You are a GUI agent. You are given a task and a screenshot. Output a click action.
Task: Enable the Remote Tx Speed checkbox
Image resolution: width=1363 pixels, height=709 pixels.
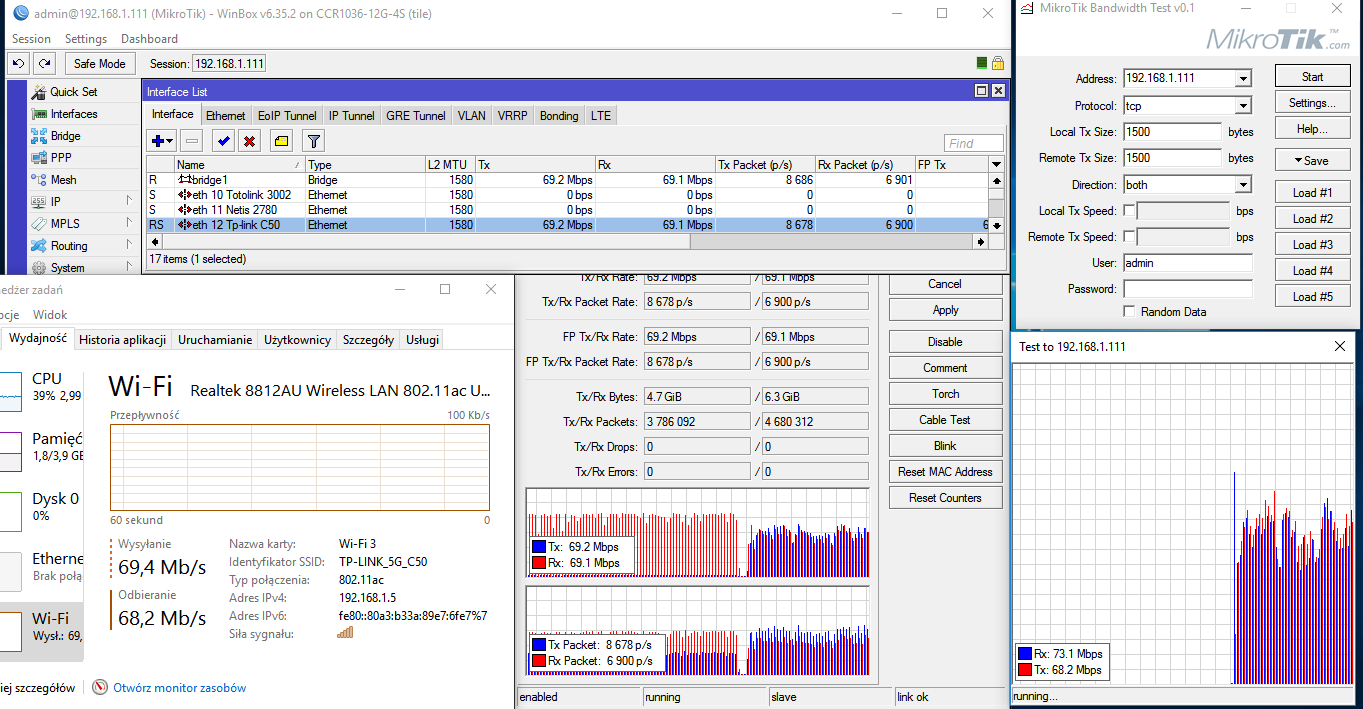coord(1129,237)
